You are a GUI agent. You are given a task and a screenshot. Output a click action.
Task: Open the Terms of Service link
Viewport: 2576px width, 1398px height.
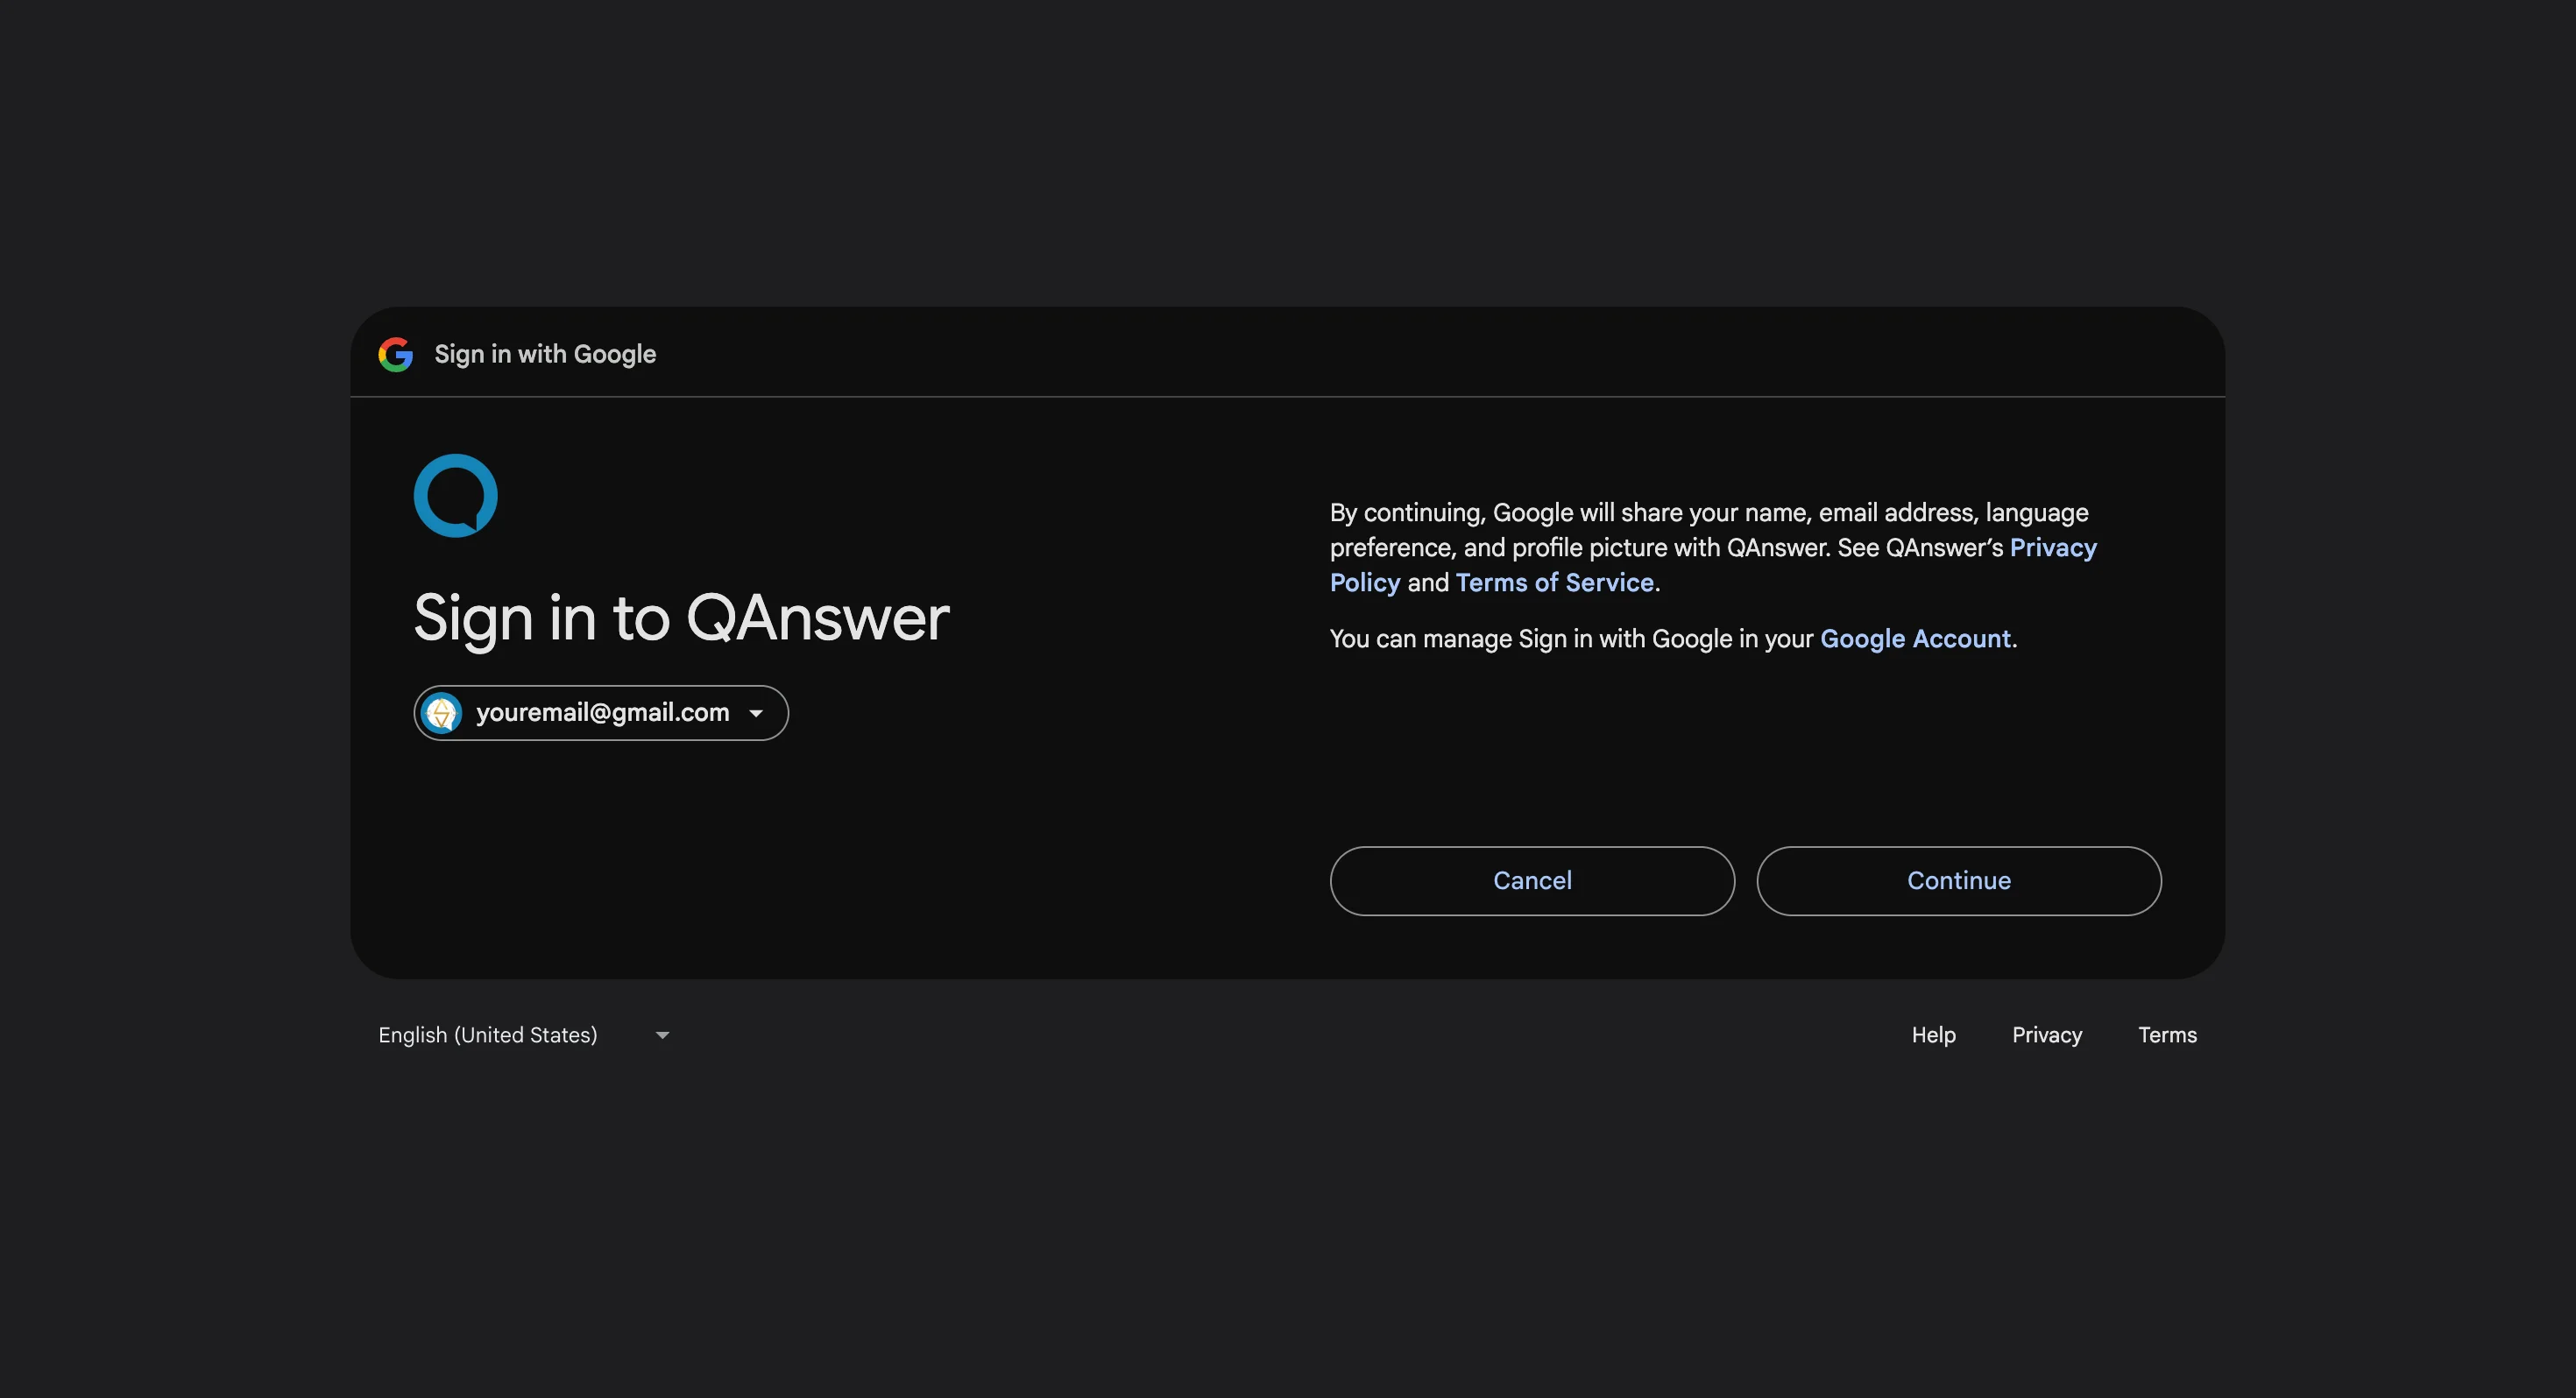1555,583
